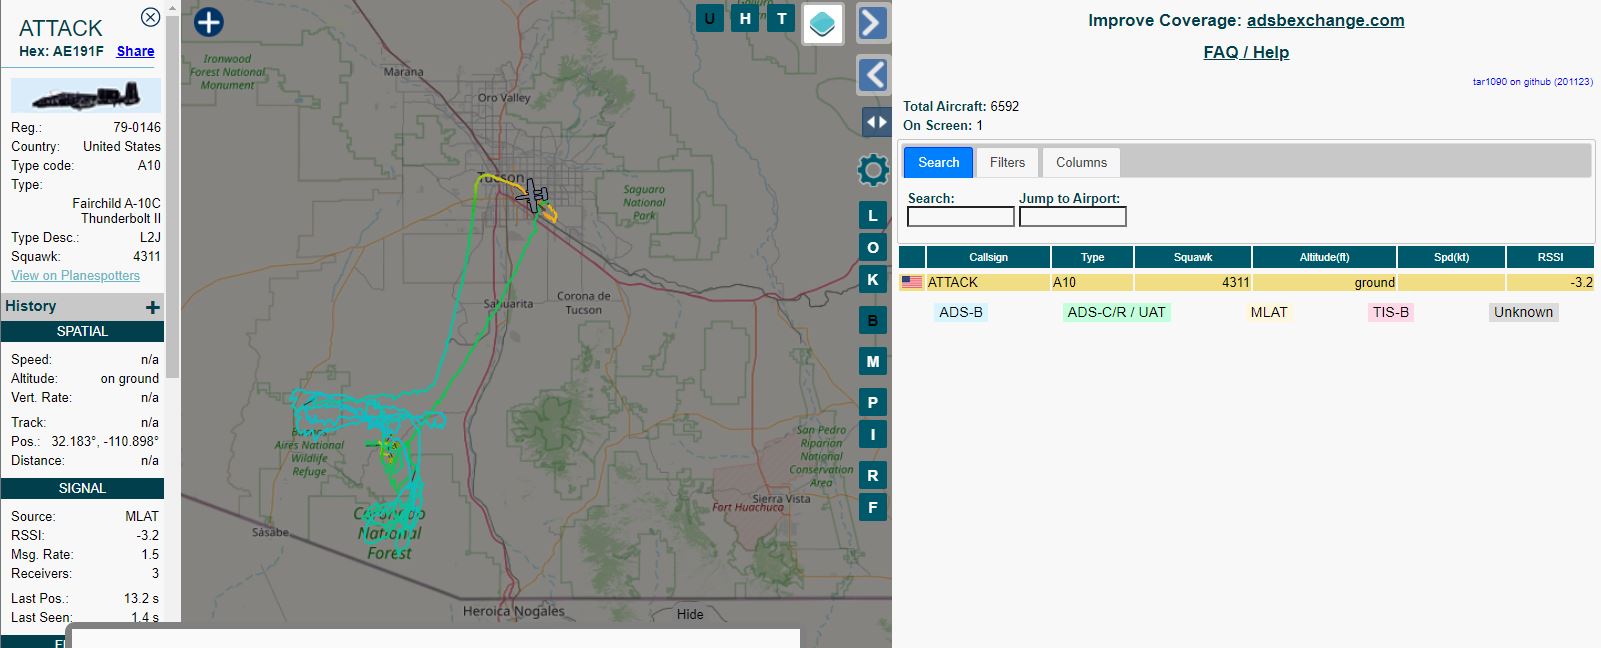Click the SPATIAL section header

[x=82, y=331]
